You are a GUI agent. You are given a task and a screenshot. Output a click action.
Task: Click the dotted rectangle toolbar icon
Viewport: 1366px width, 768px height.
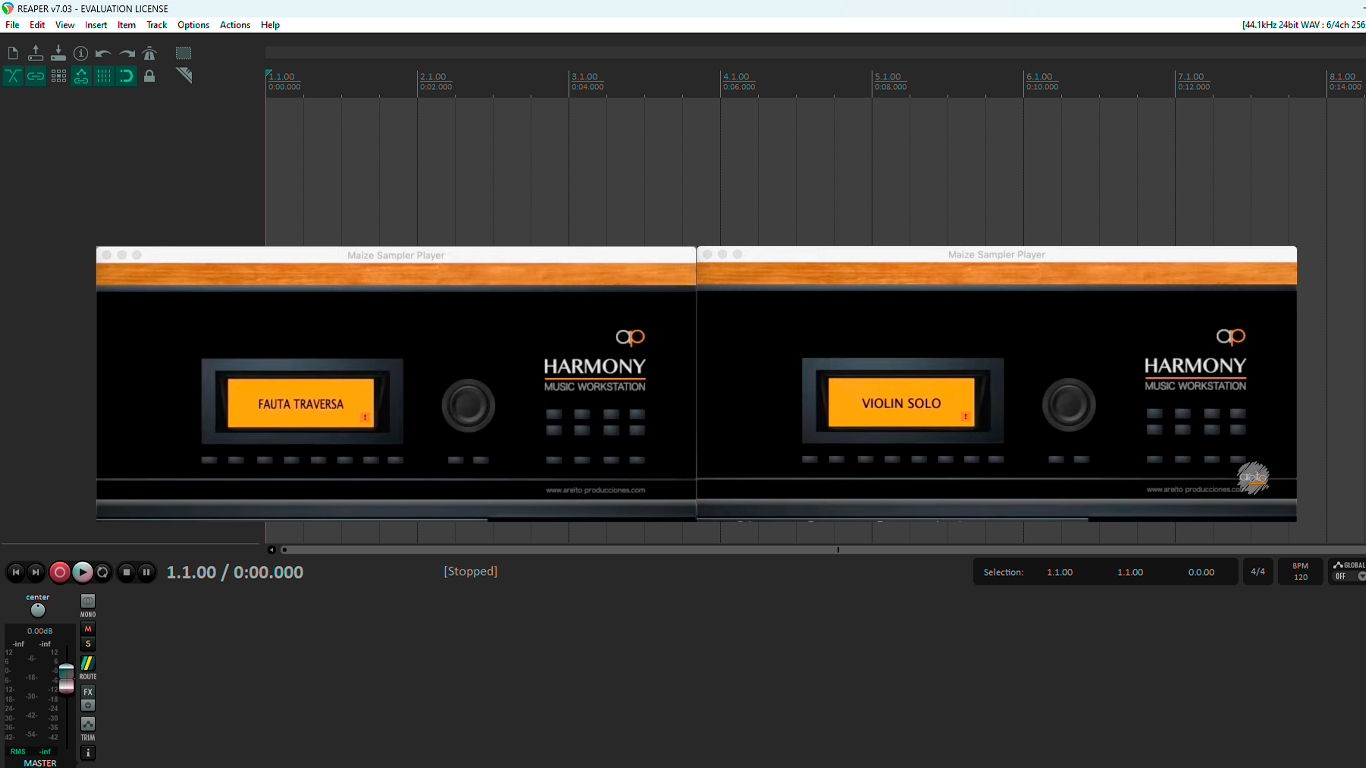point(184,53)
